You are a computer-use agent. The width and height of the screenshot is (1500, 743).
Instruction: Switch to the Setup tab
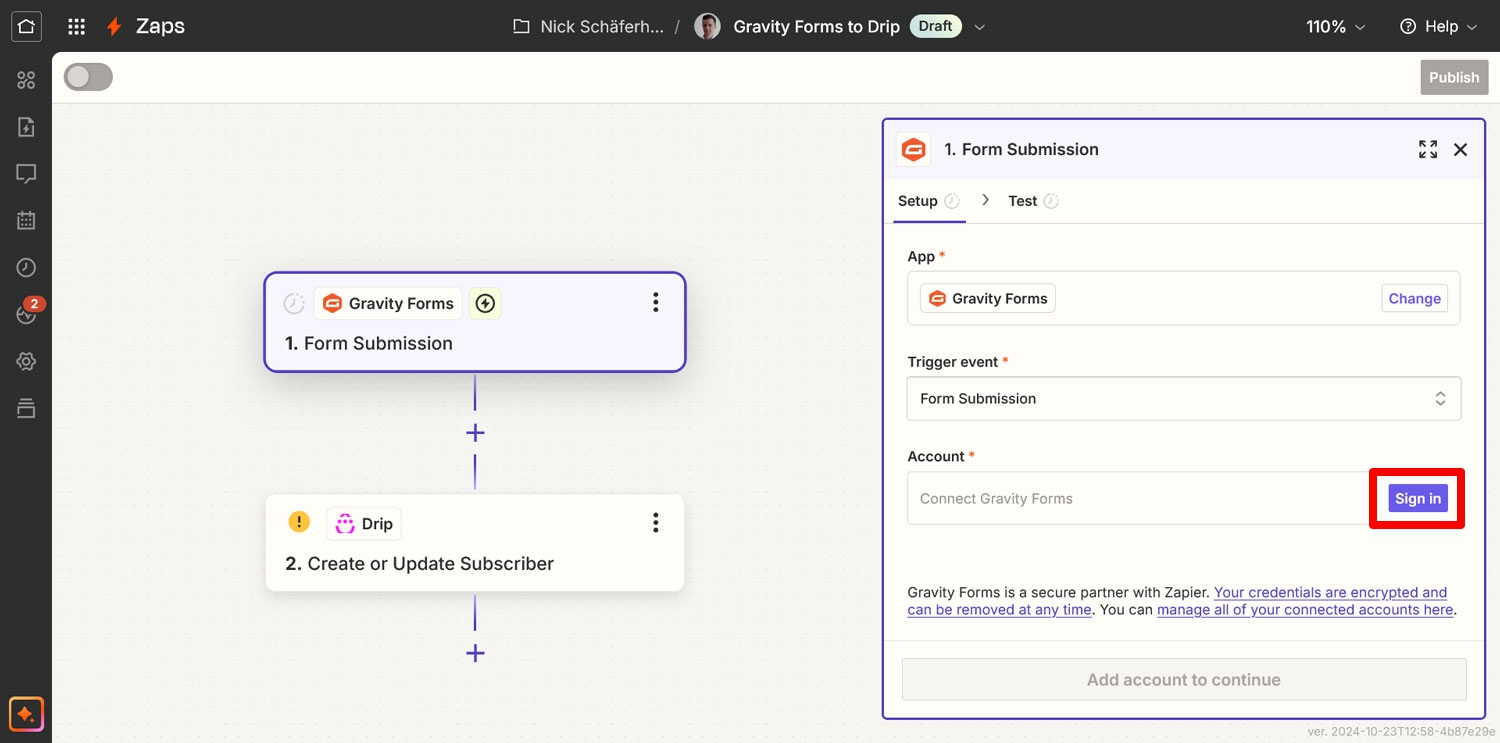point(929,201)
